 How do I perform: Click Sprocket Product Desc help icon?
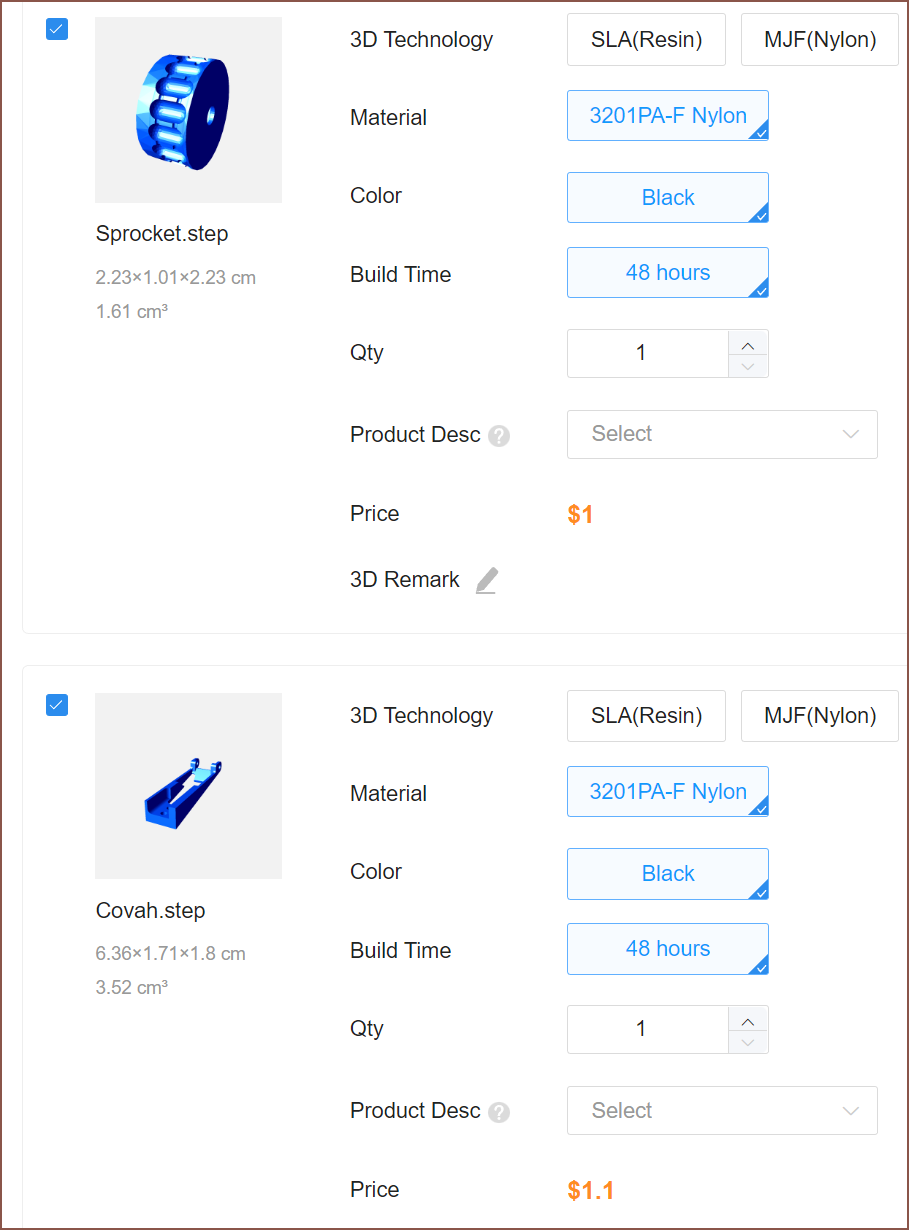[499, 436]
